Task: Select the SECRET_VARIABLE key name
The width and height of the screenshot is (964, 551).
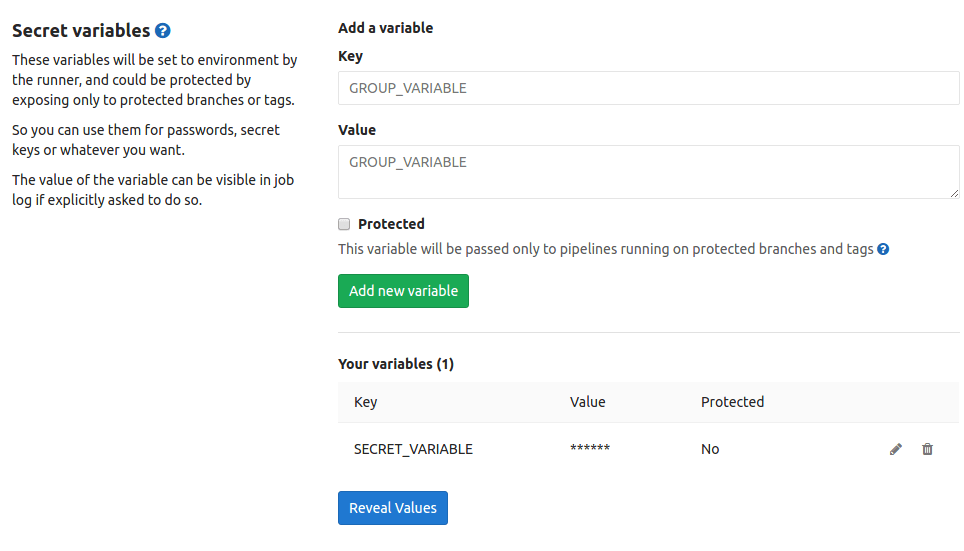Action: point(413,449)
